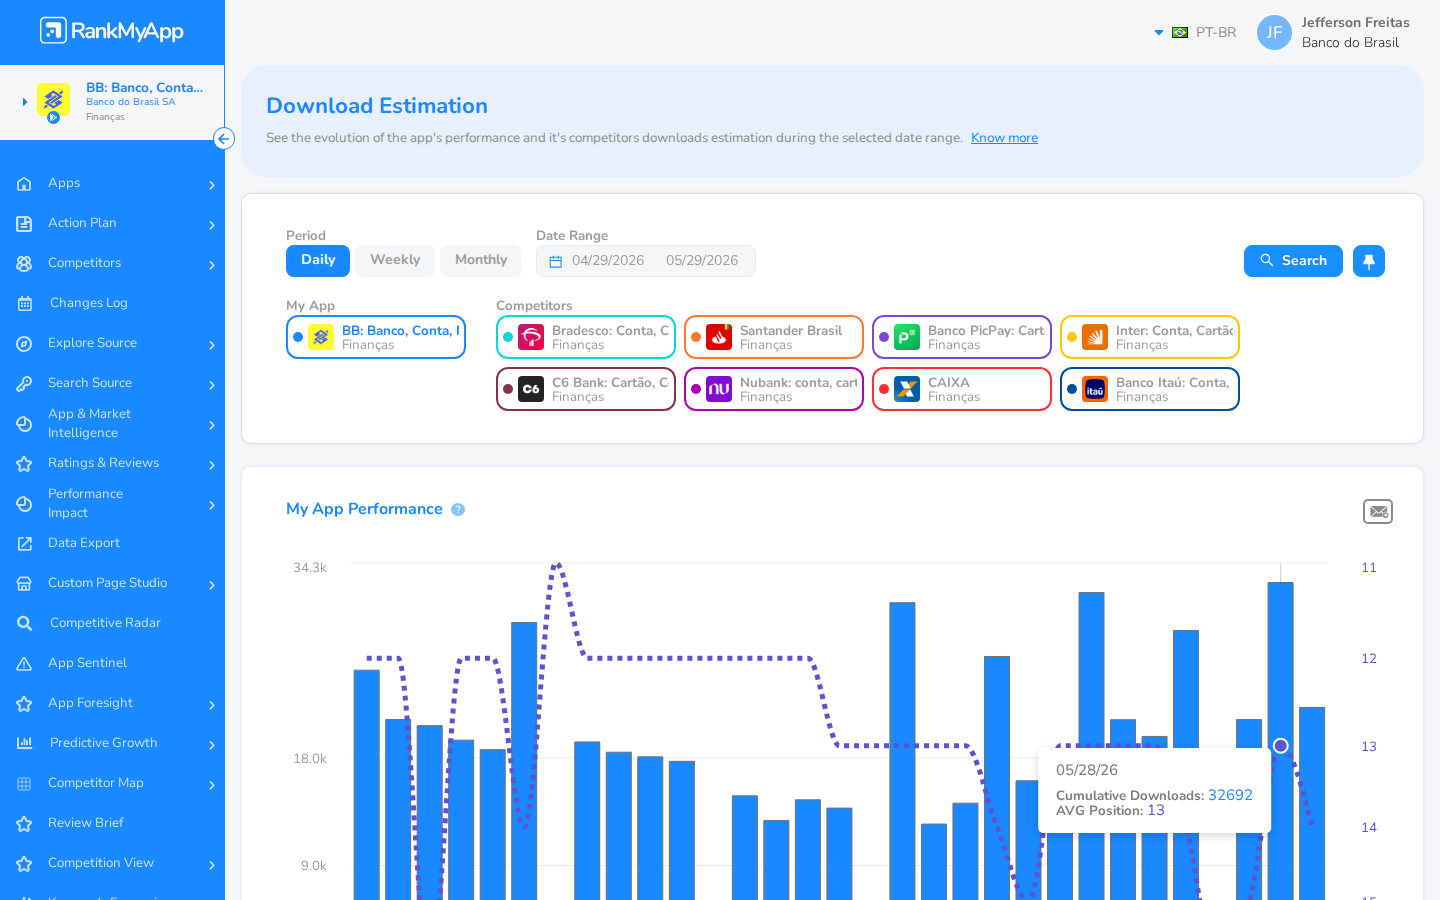
Task: Click the Apps home icon in sidebar
Action: 24,184
